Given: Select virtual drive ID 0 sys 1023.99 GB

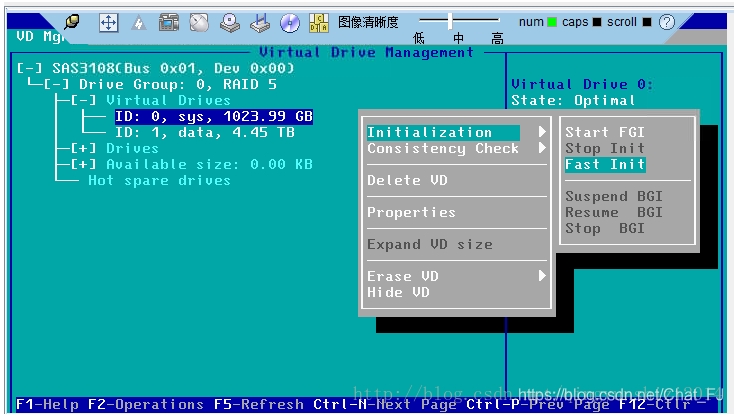Looking at the screenshot, I should pos(214,117).
